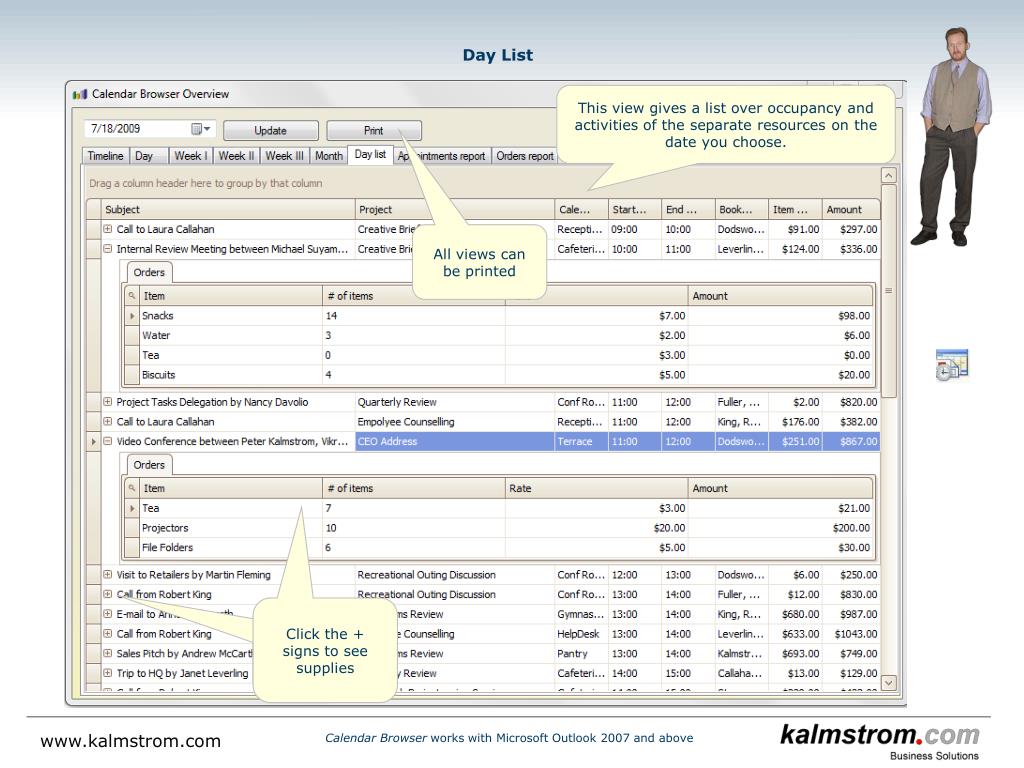
Task: Expand Visit to Retailers by Martin Fleming
Action: coord(108,575)
